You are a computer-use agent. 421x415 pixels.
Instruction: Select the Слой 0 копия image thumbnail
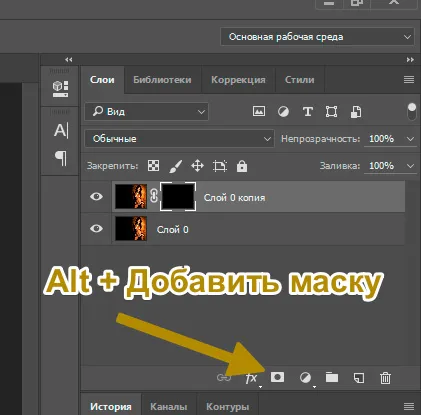(131, 197)
